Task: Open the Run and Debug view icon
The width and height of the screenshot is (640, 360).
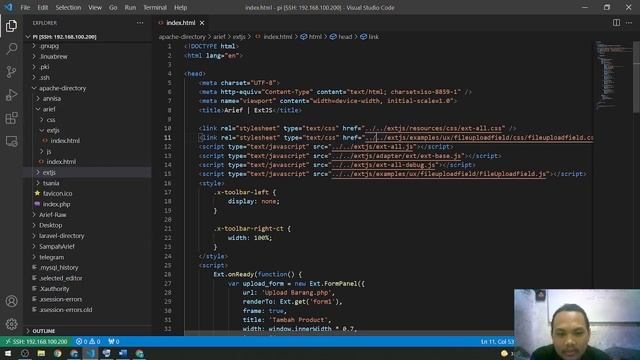Action: point(11,95)
